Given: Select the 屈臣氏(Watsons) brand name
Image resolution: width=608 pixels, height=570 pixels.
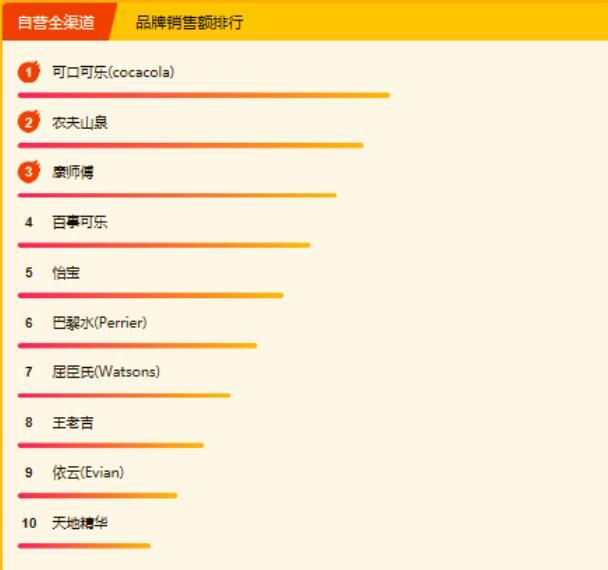Looking at the screenshot, I should [106, 372].
